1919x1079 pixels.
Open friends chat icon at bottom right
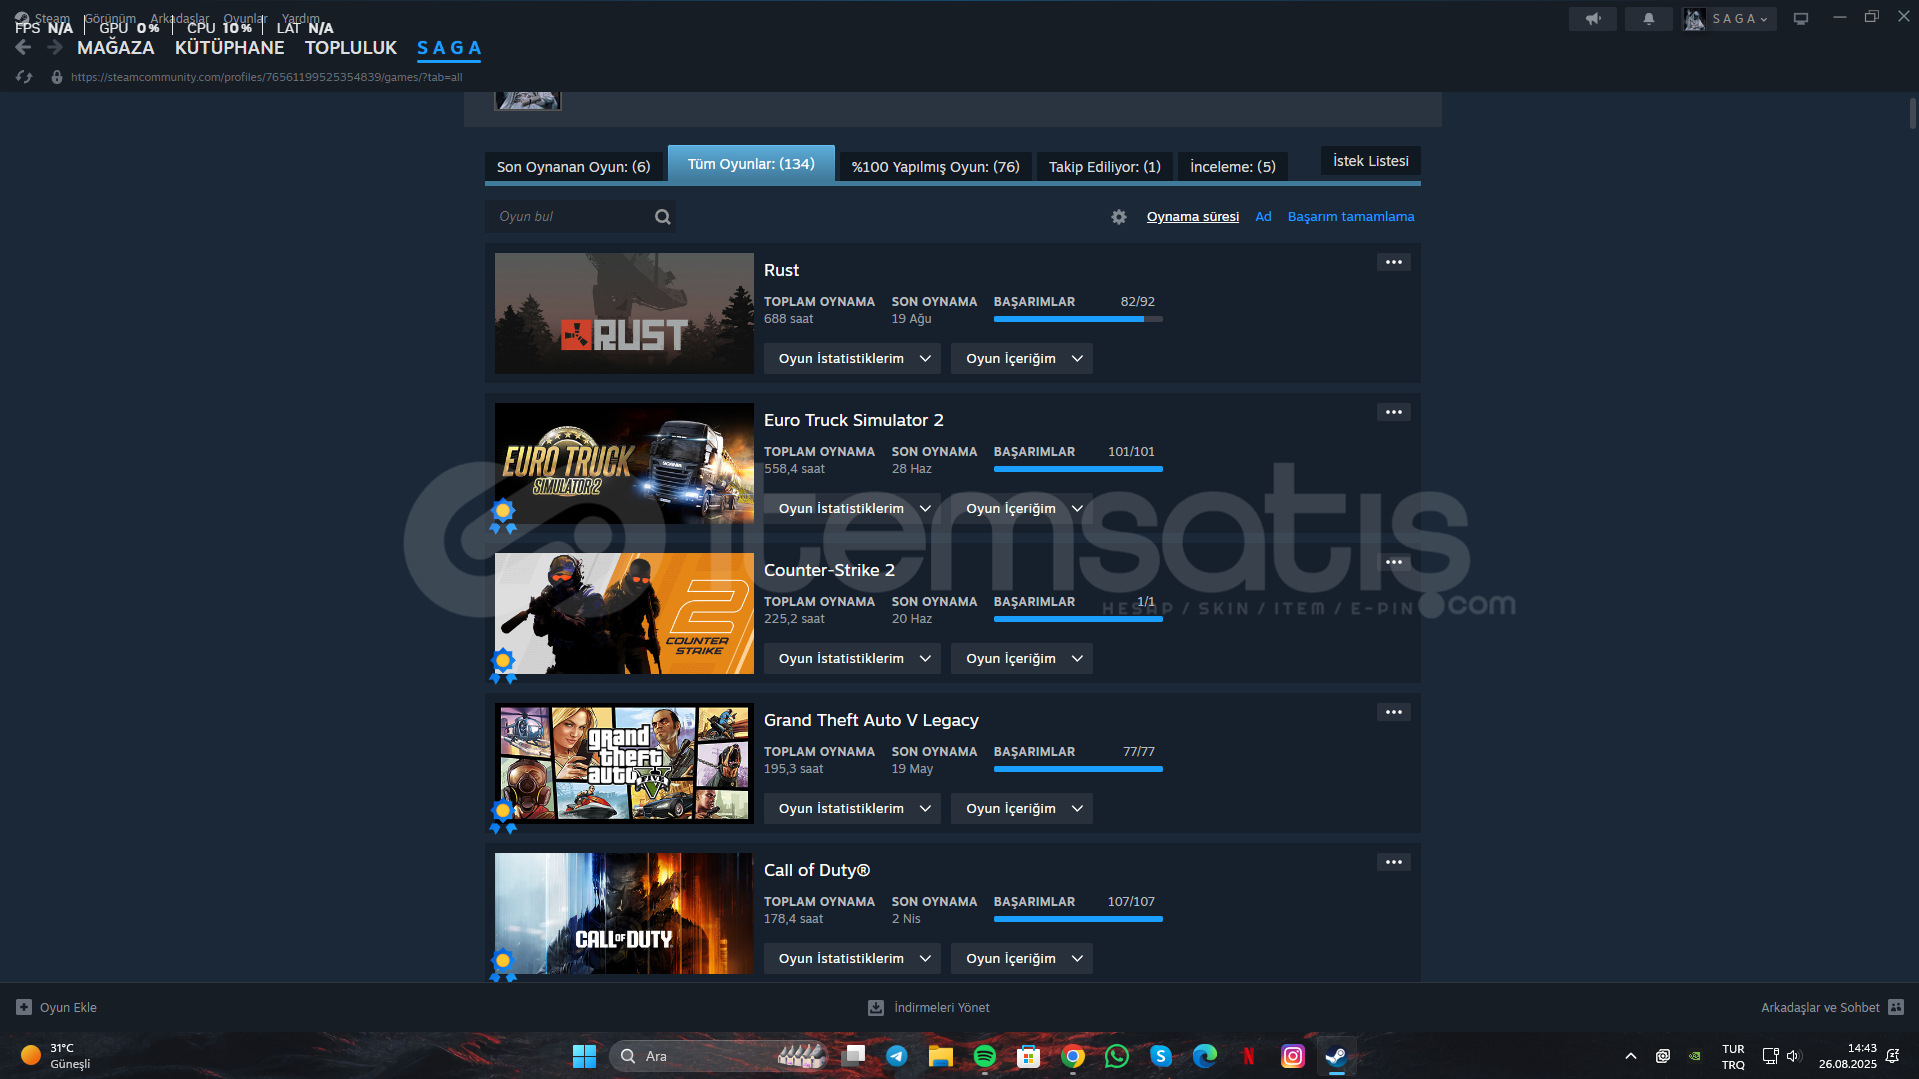point(1896,1007)
